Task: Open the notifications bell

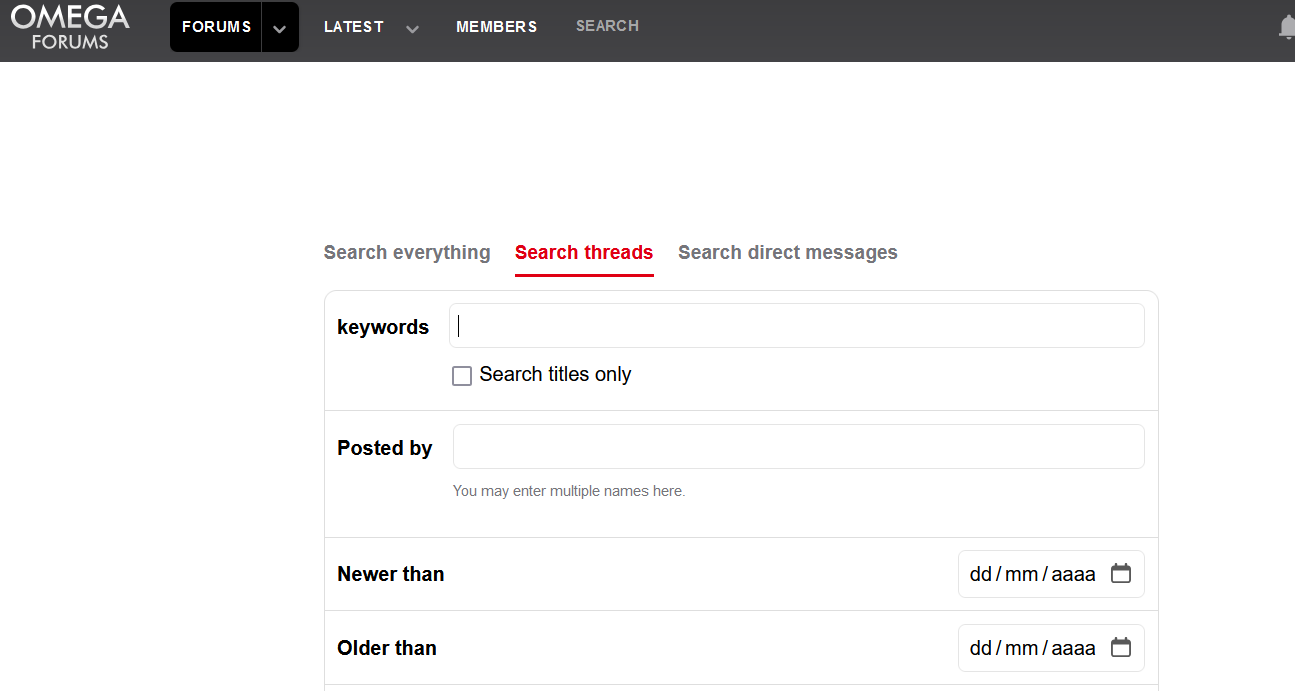Action: (1286, 27)
